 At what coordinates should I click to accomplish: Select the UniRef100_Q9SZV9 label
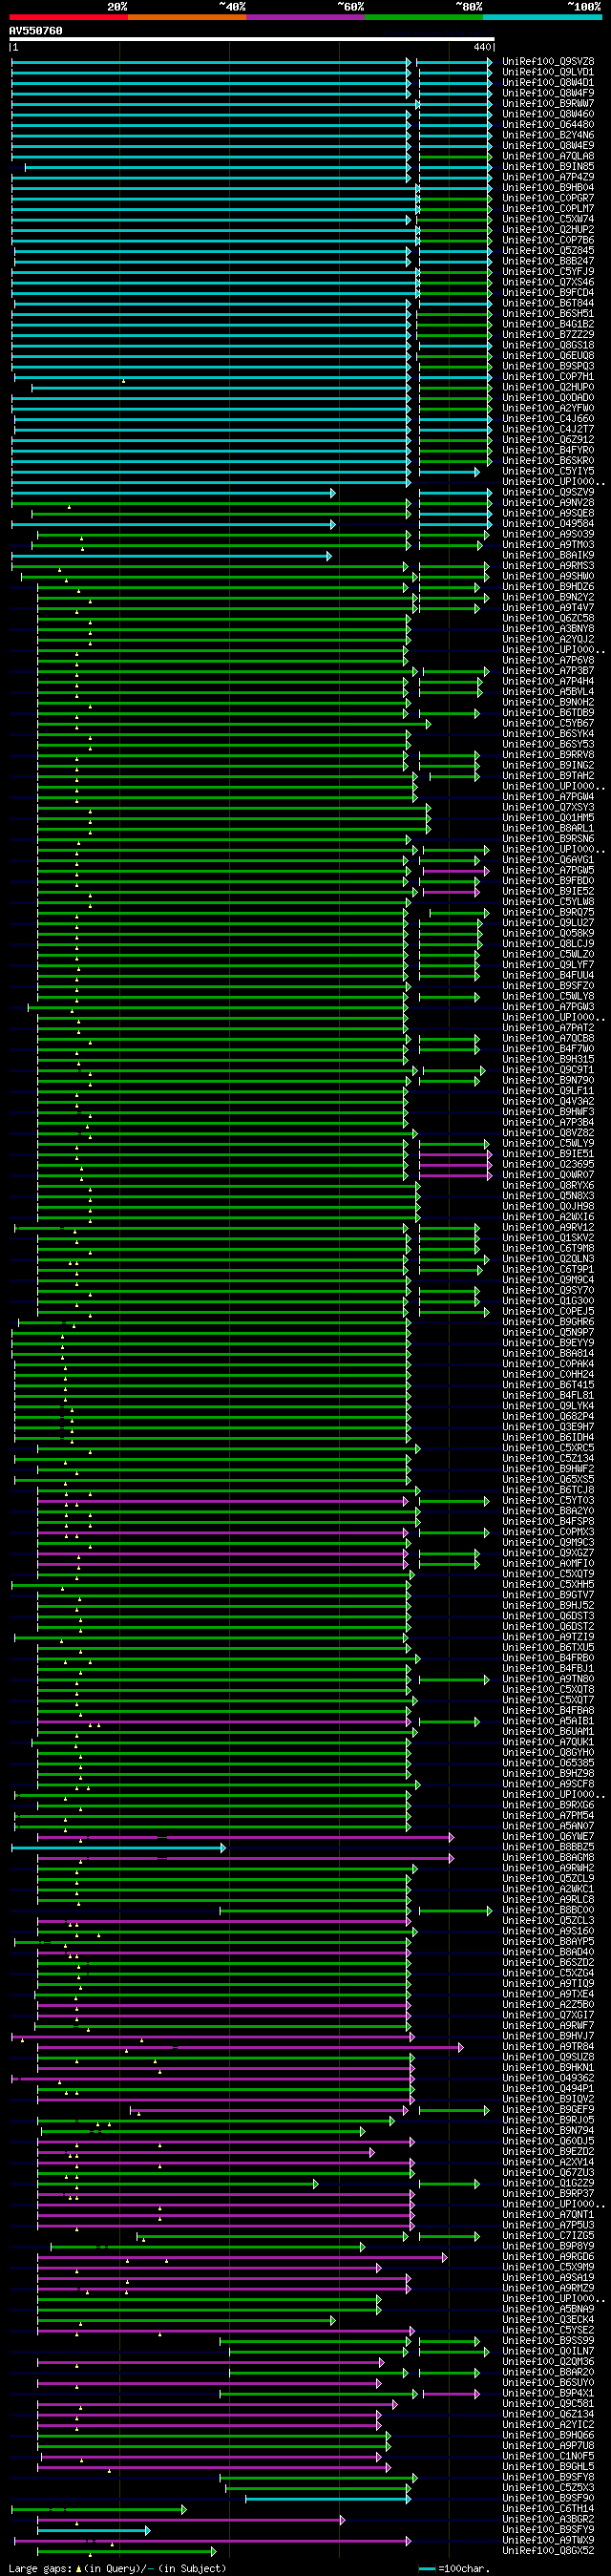coord(548,492)
